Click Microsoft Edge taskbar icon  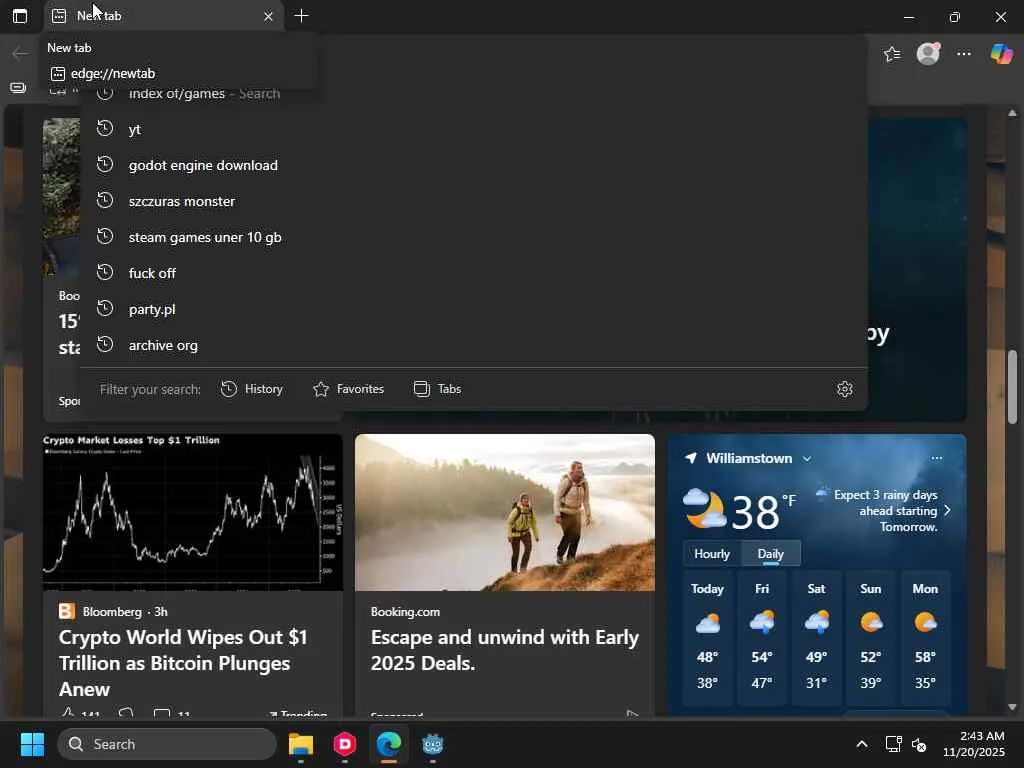tap(389, 744)
